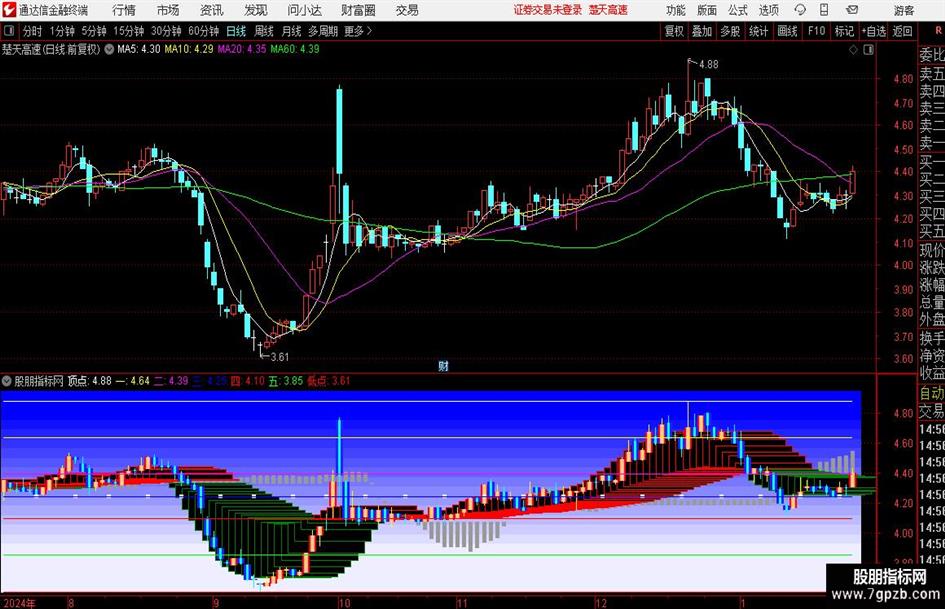Open the 市场 menu
The image size is (945, 609).
[x=168, y=10]
